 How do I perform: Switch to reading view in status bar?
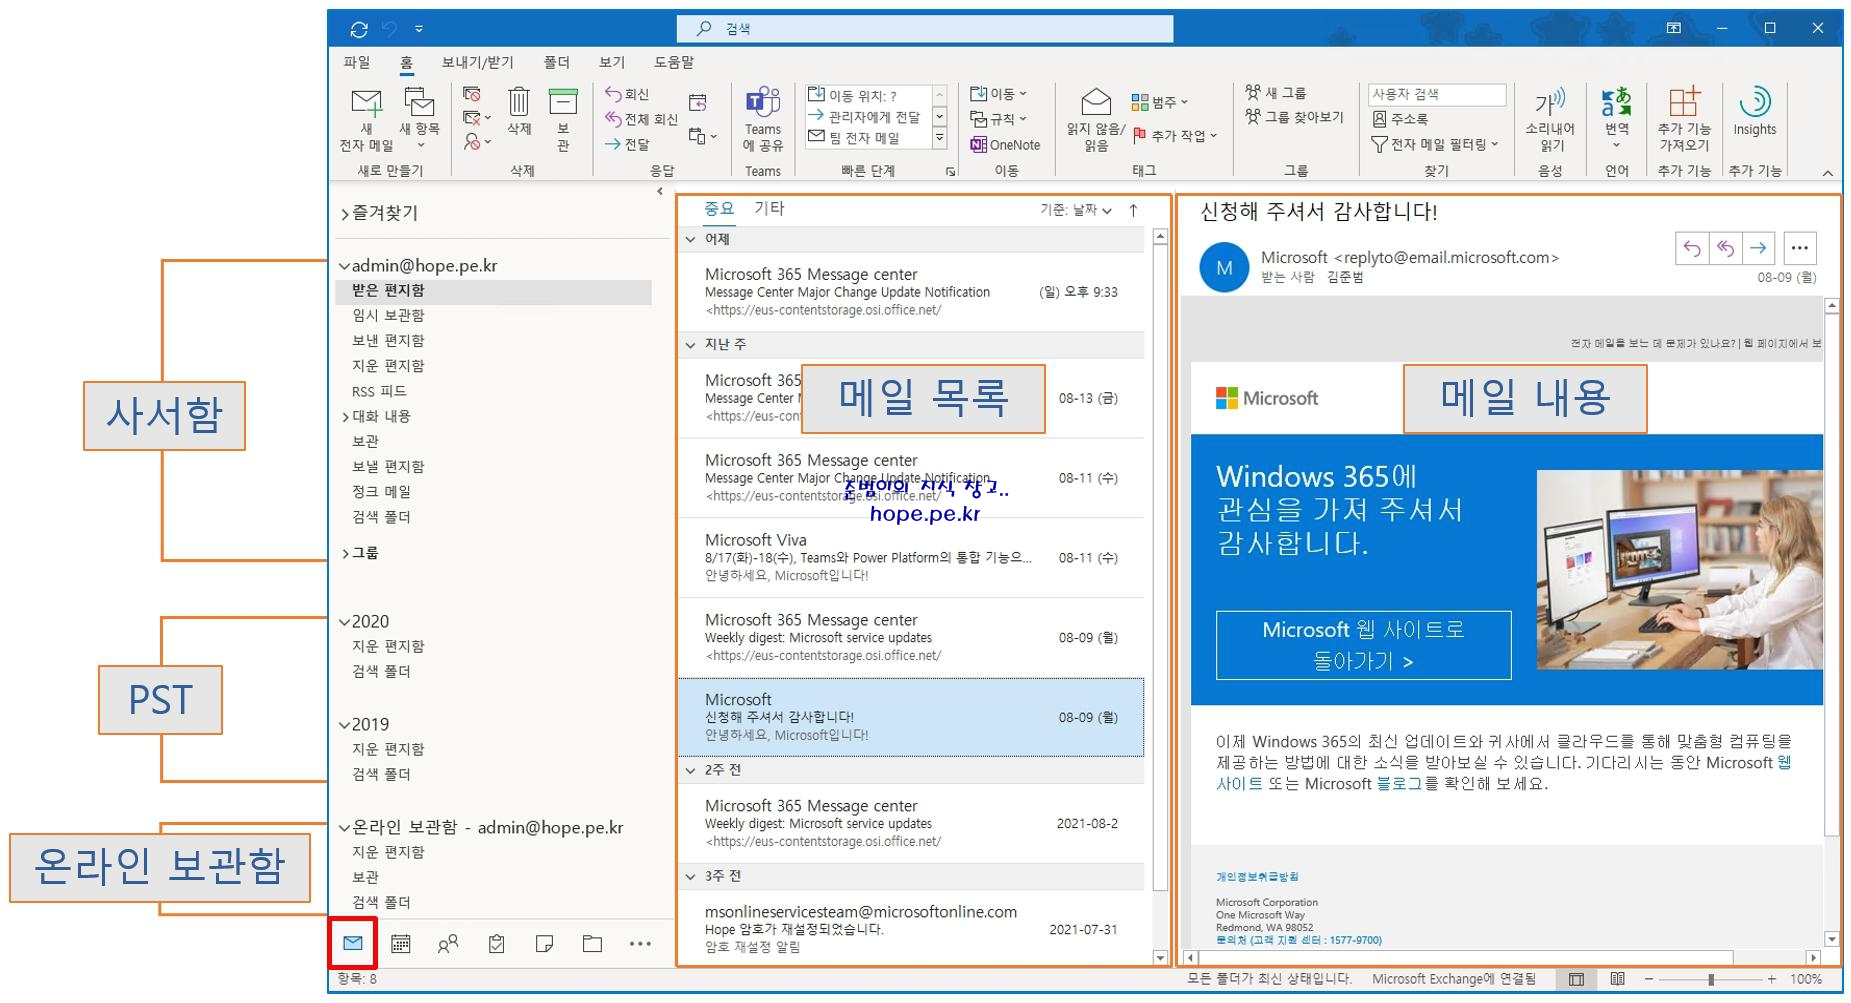pos(1617,979)
